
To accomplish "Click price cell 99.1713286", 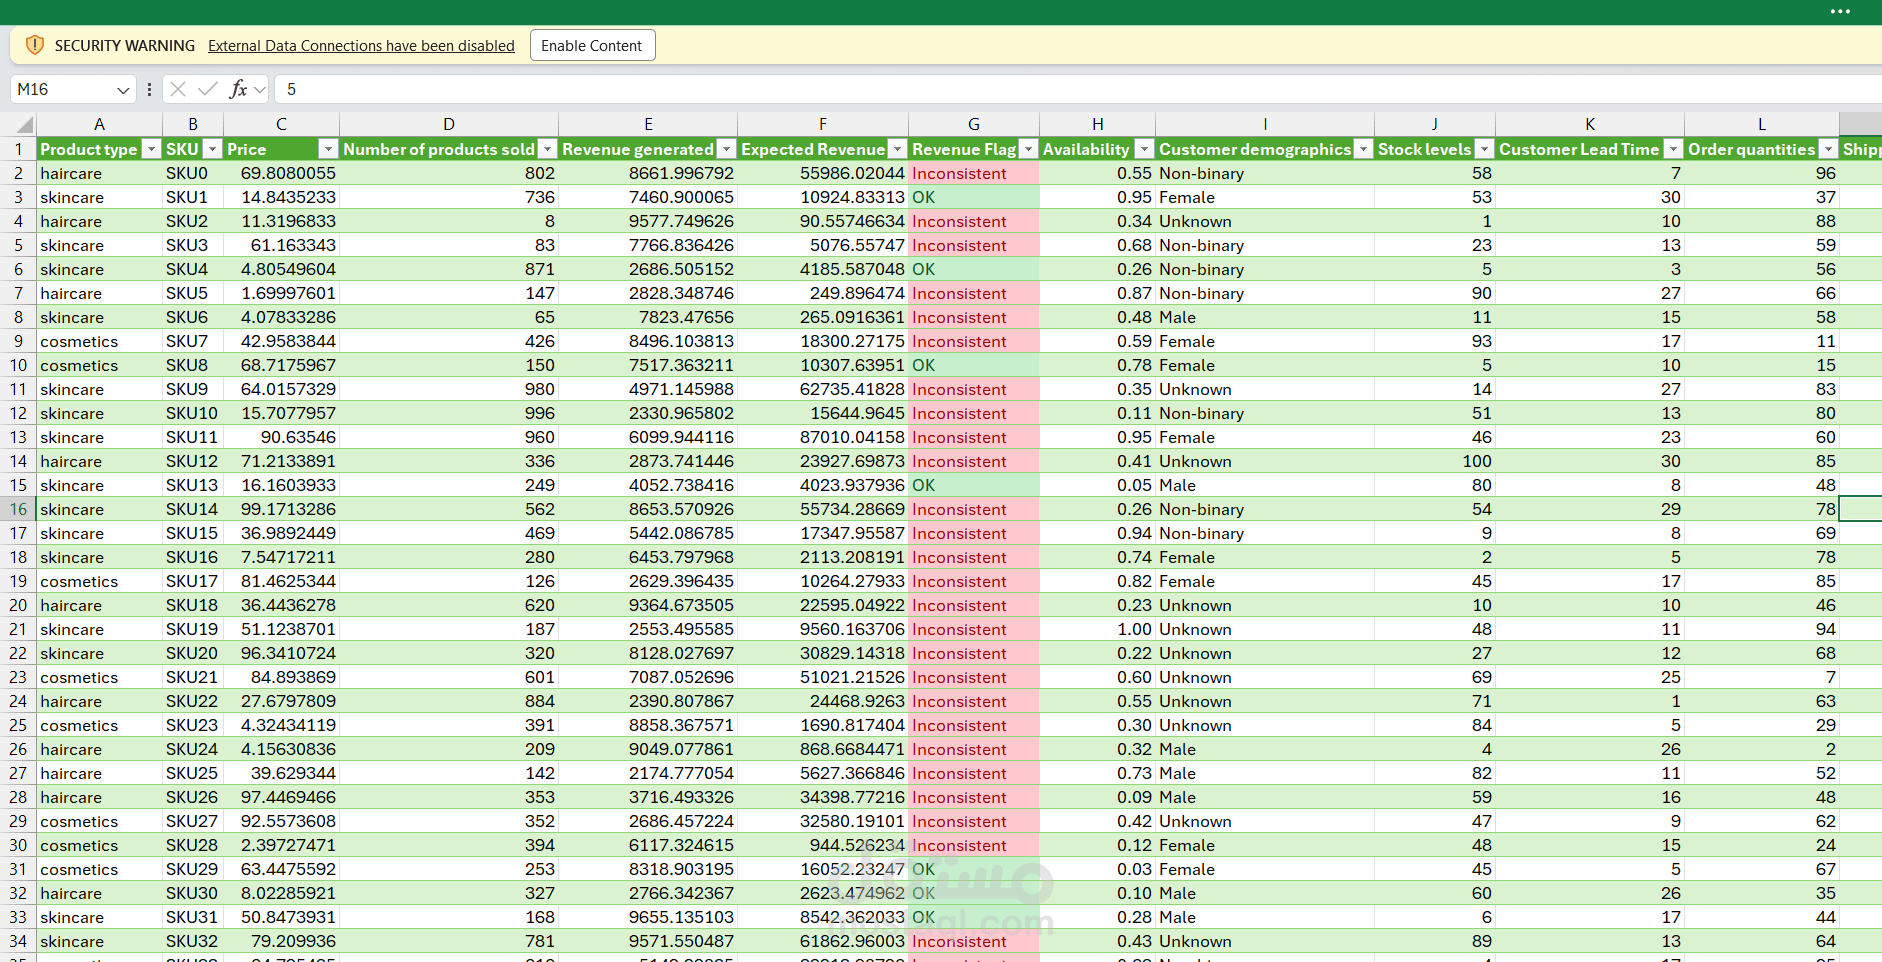I will click(x=281, y=509).
